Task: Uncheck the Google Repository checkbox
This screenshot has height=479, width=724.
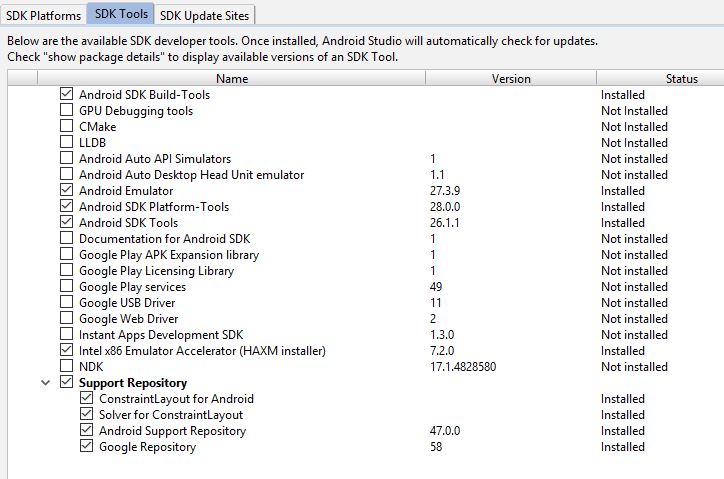Action: 87,447
